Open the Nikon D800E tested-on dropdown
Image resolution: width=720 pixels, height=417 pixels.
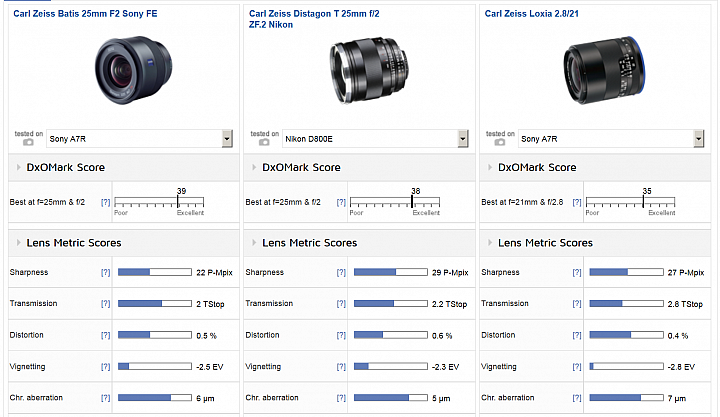coord(463,139)
